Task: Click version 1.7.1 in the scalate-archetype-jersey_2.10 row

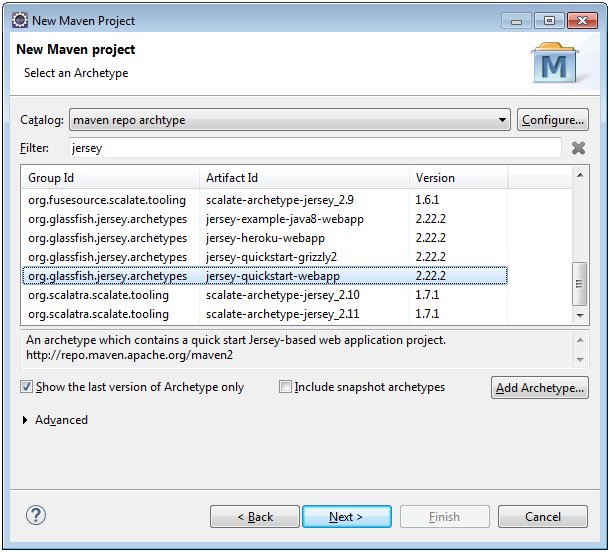Action: [x=427, y=295]
